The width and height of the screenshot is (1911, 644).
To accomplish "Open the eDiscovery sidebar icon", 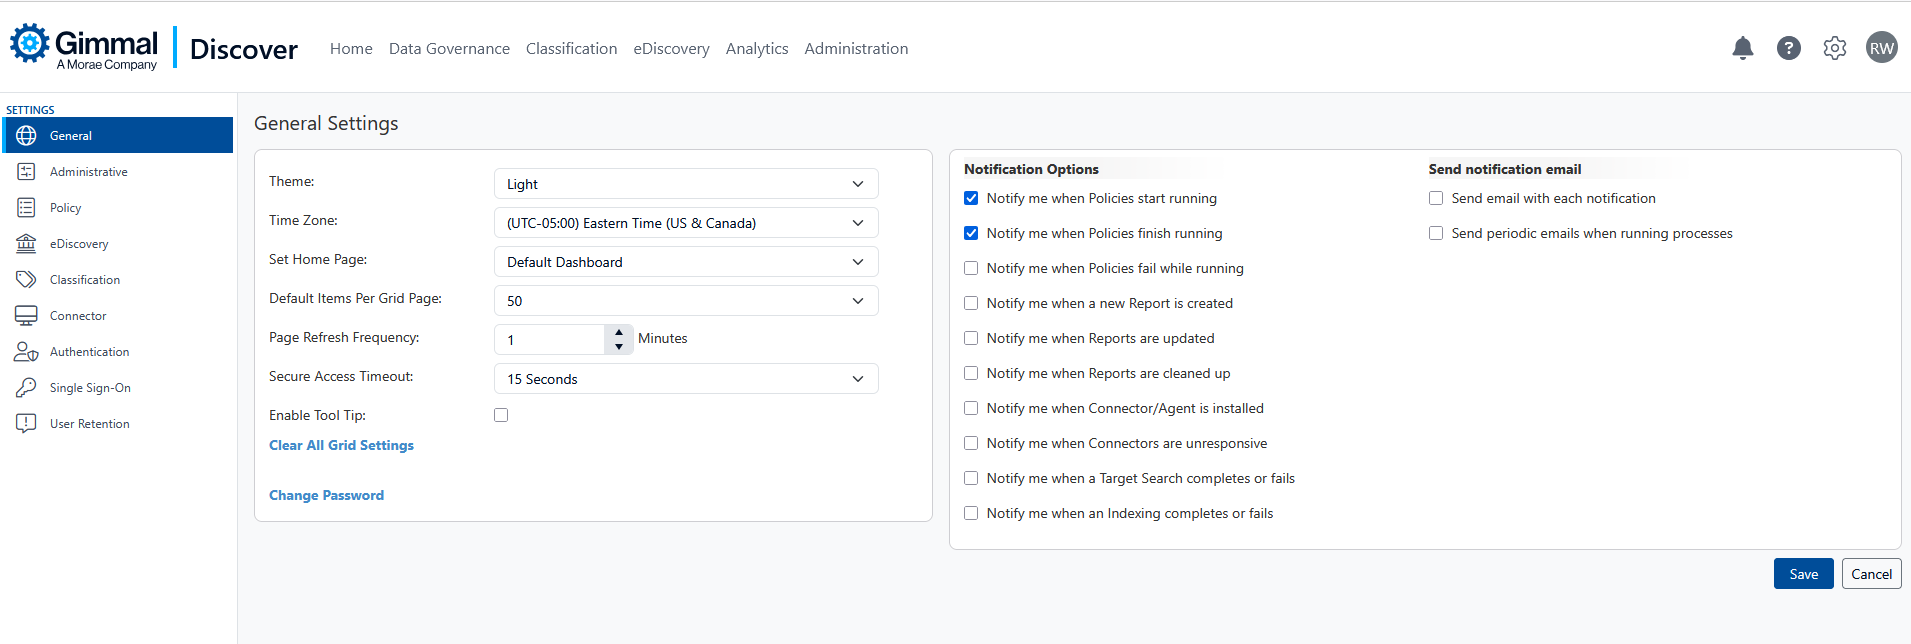I will click(27, 244).
